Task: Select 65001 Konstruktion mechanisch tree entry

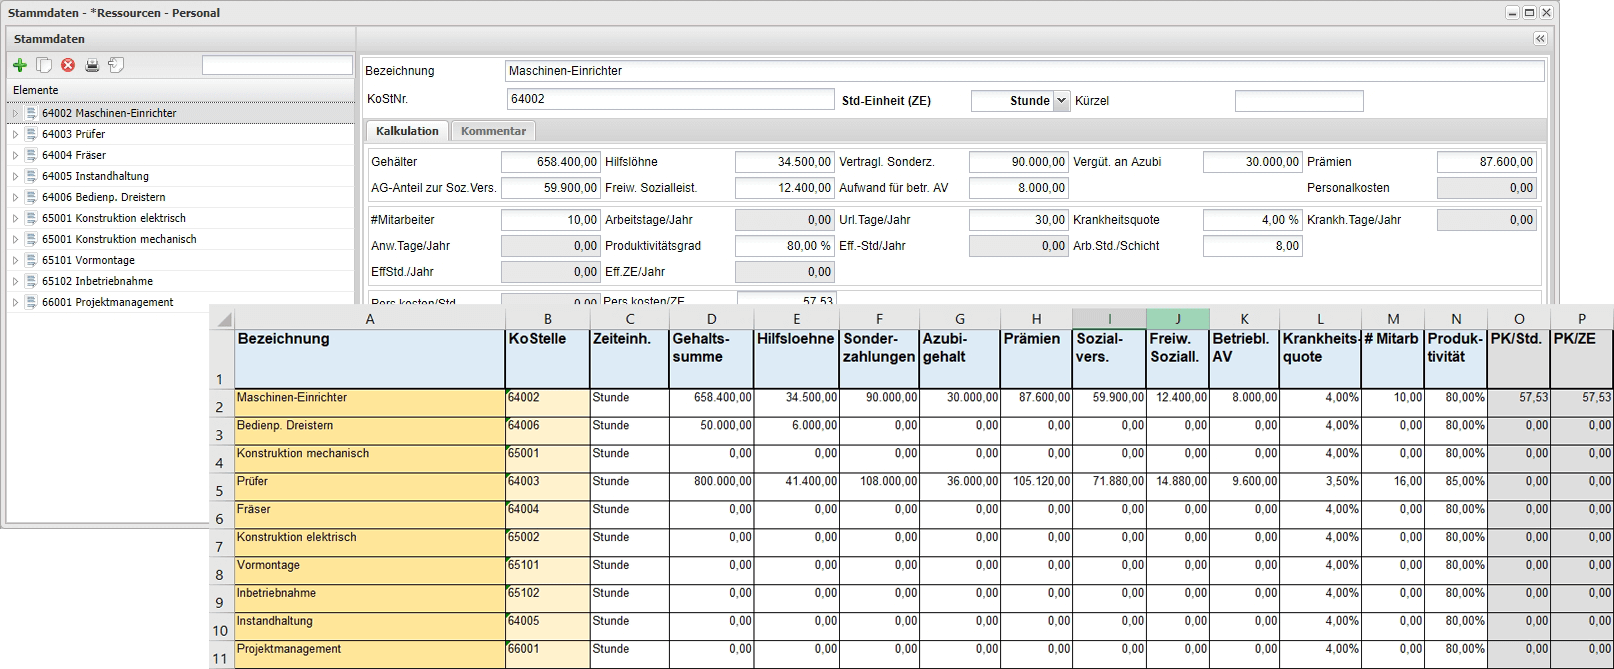Action: (x=181, y=239)
